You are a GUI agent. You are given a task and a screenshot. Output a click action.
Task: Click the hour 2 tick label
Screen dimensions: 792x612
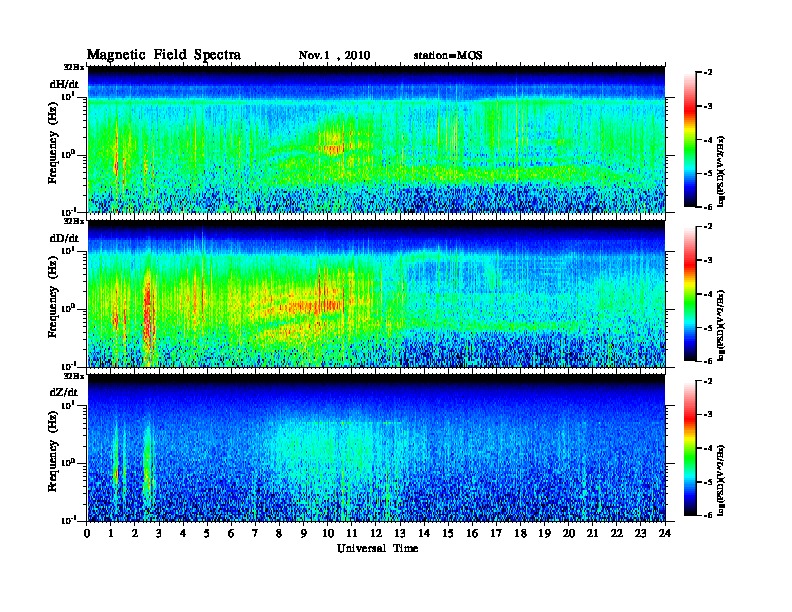pos(135,534)
